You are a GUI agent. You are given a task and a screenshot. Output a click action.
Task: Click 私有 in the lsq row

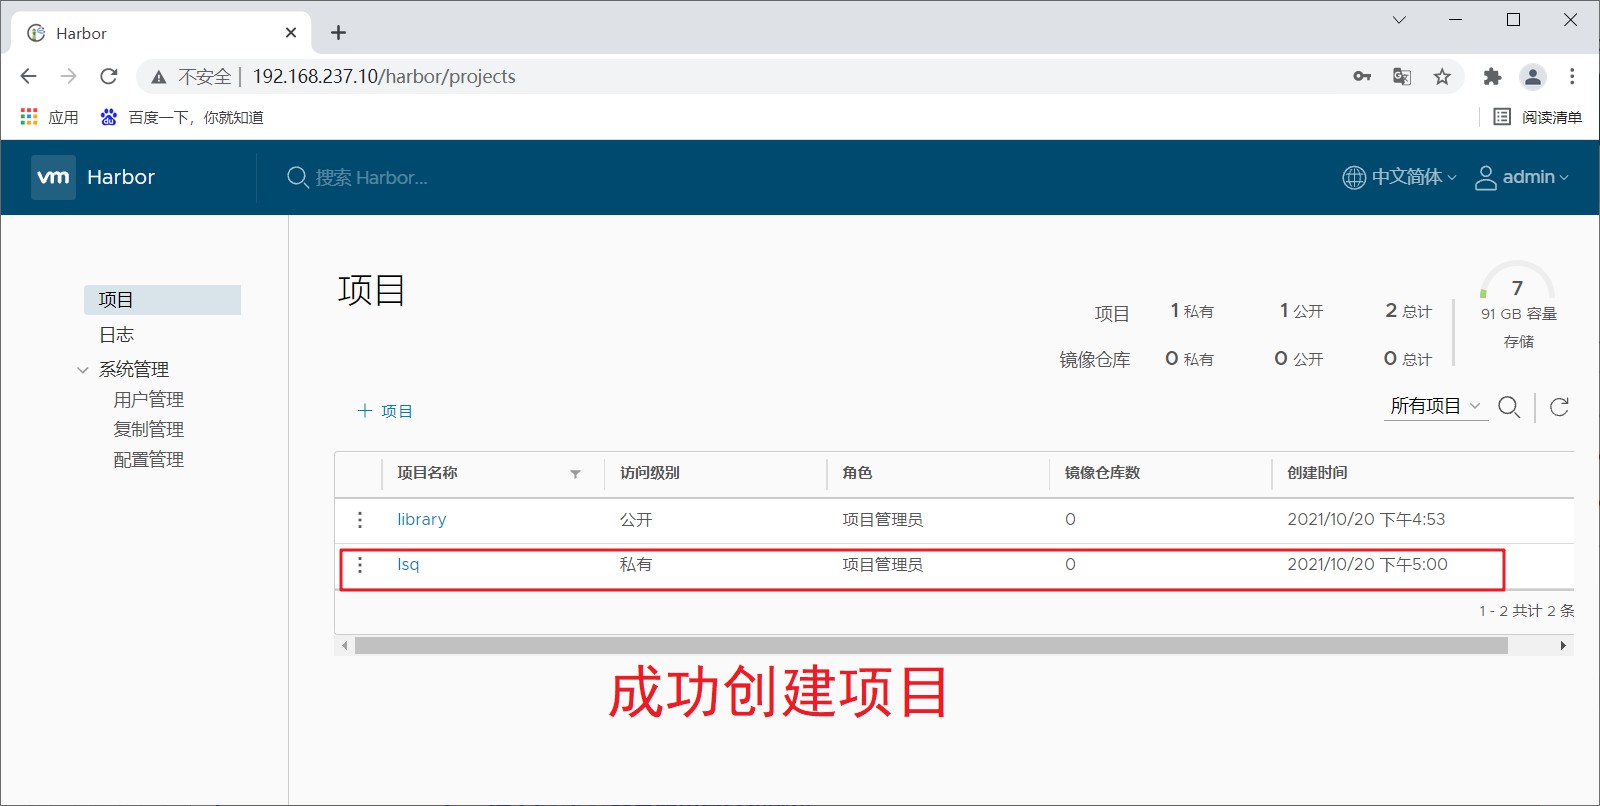[636, 565]
